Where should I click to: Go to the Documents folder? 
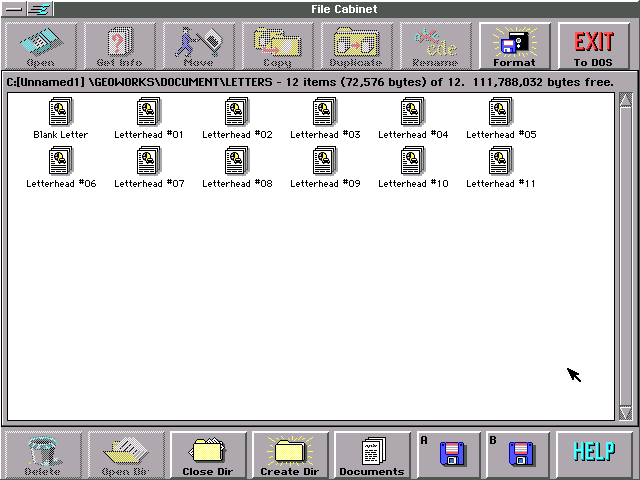click(x=372, y=455)
